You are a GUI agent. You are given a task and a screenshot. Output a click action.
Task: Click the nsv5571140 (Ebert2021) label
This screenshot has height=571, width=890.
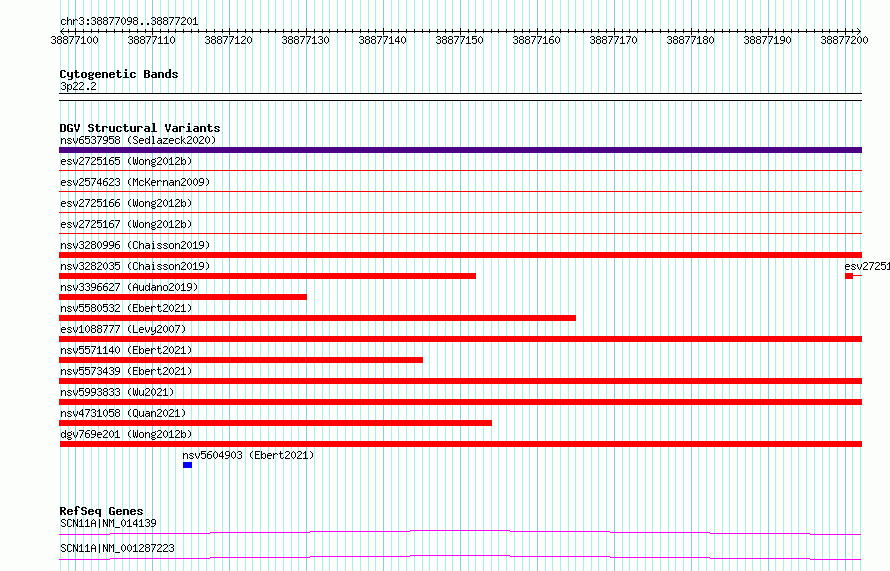point(126,350)
